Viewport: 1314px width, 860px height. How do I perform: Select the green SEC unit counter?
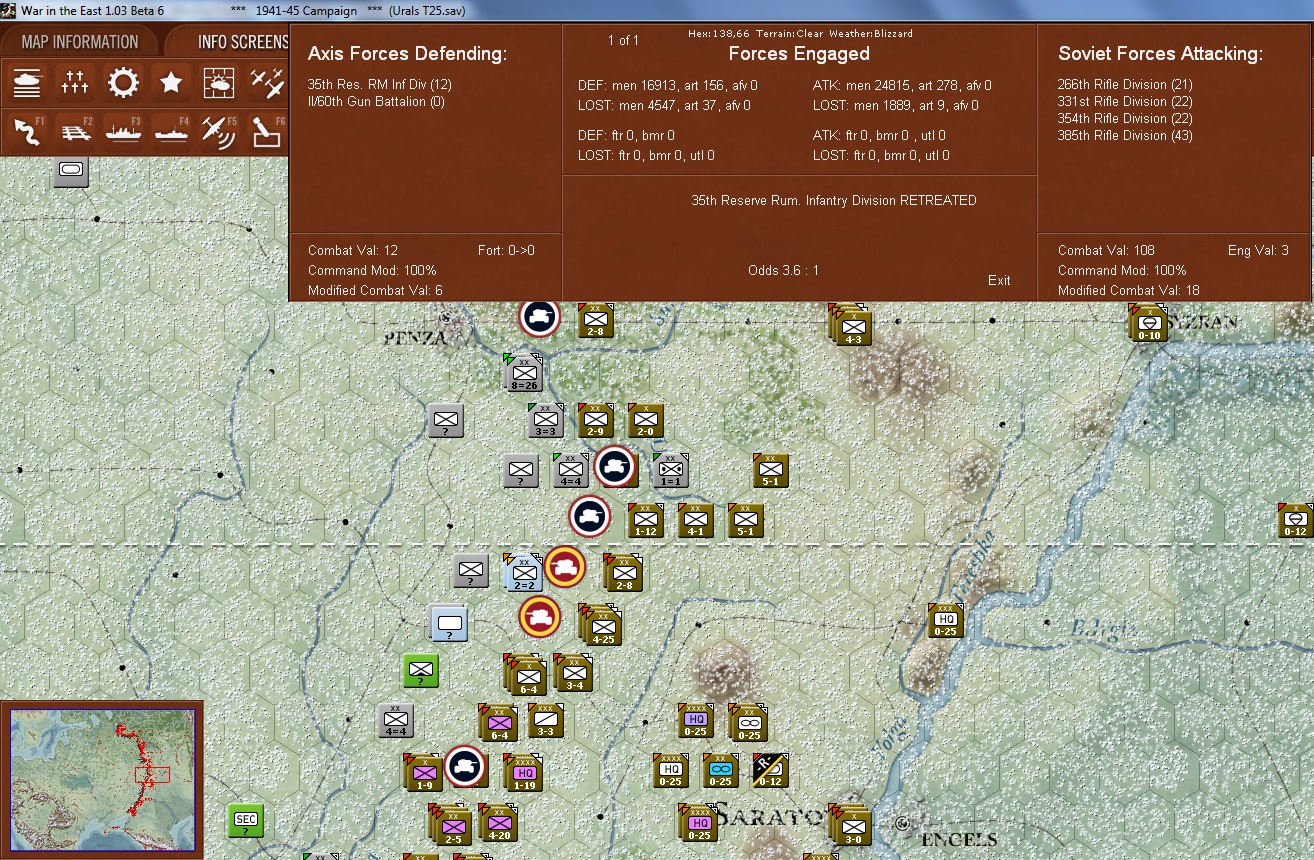tap(245, 820)
